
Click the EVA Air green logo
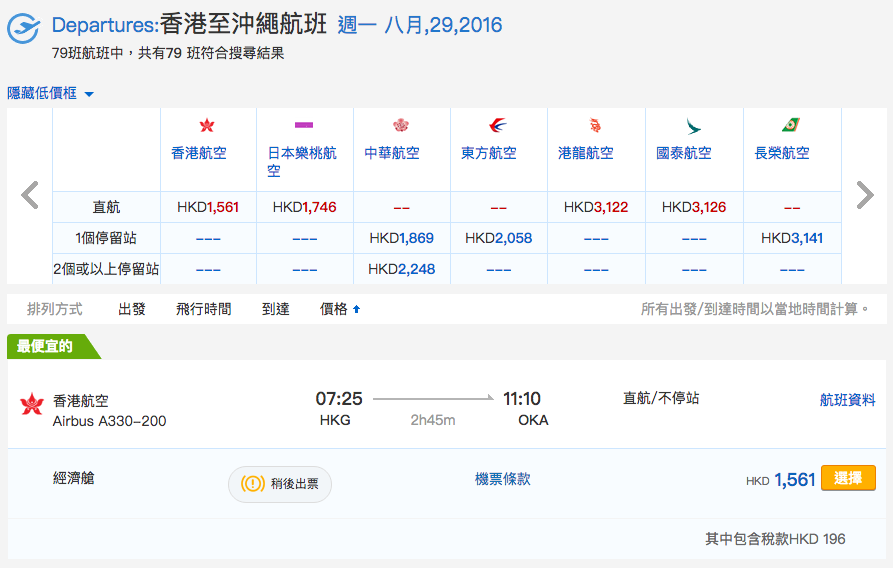point(791,125)
